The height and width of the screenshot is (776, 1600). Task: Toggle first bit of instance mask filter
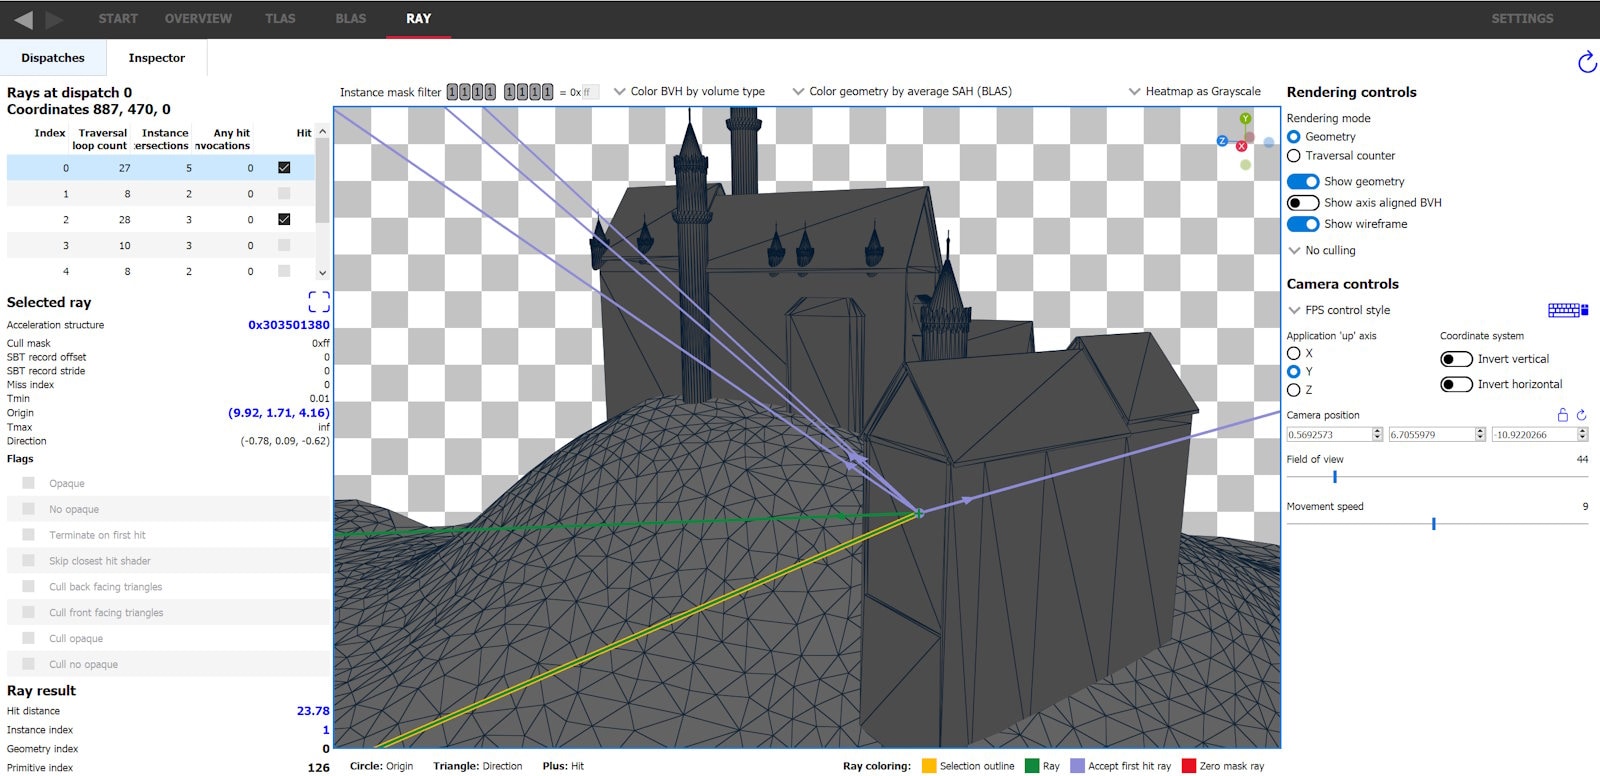pos(452,92)
